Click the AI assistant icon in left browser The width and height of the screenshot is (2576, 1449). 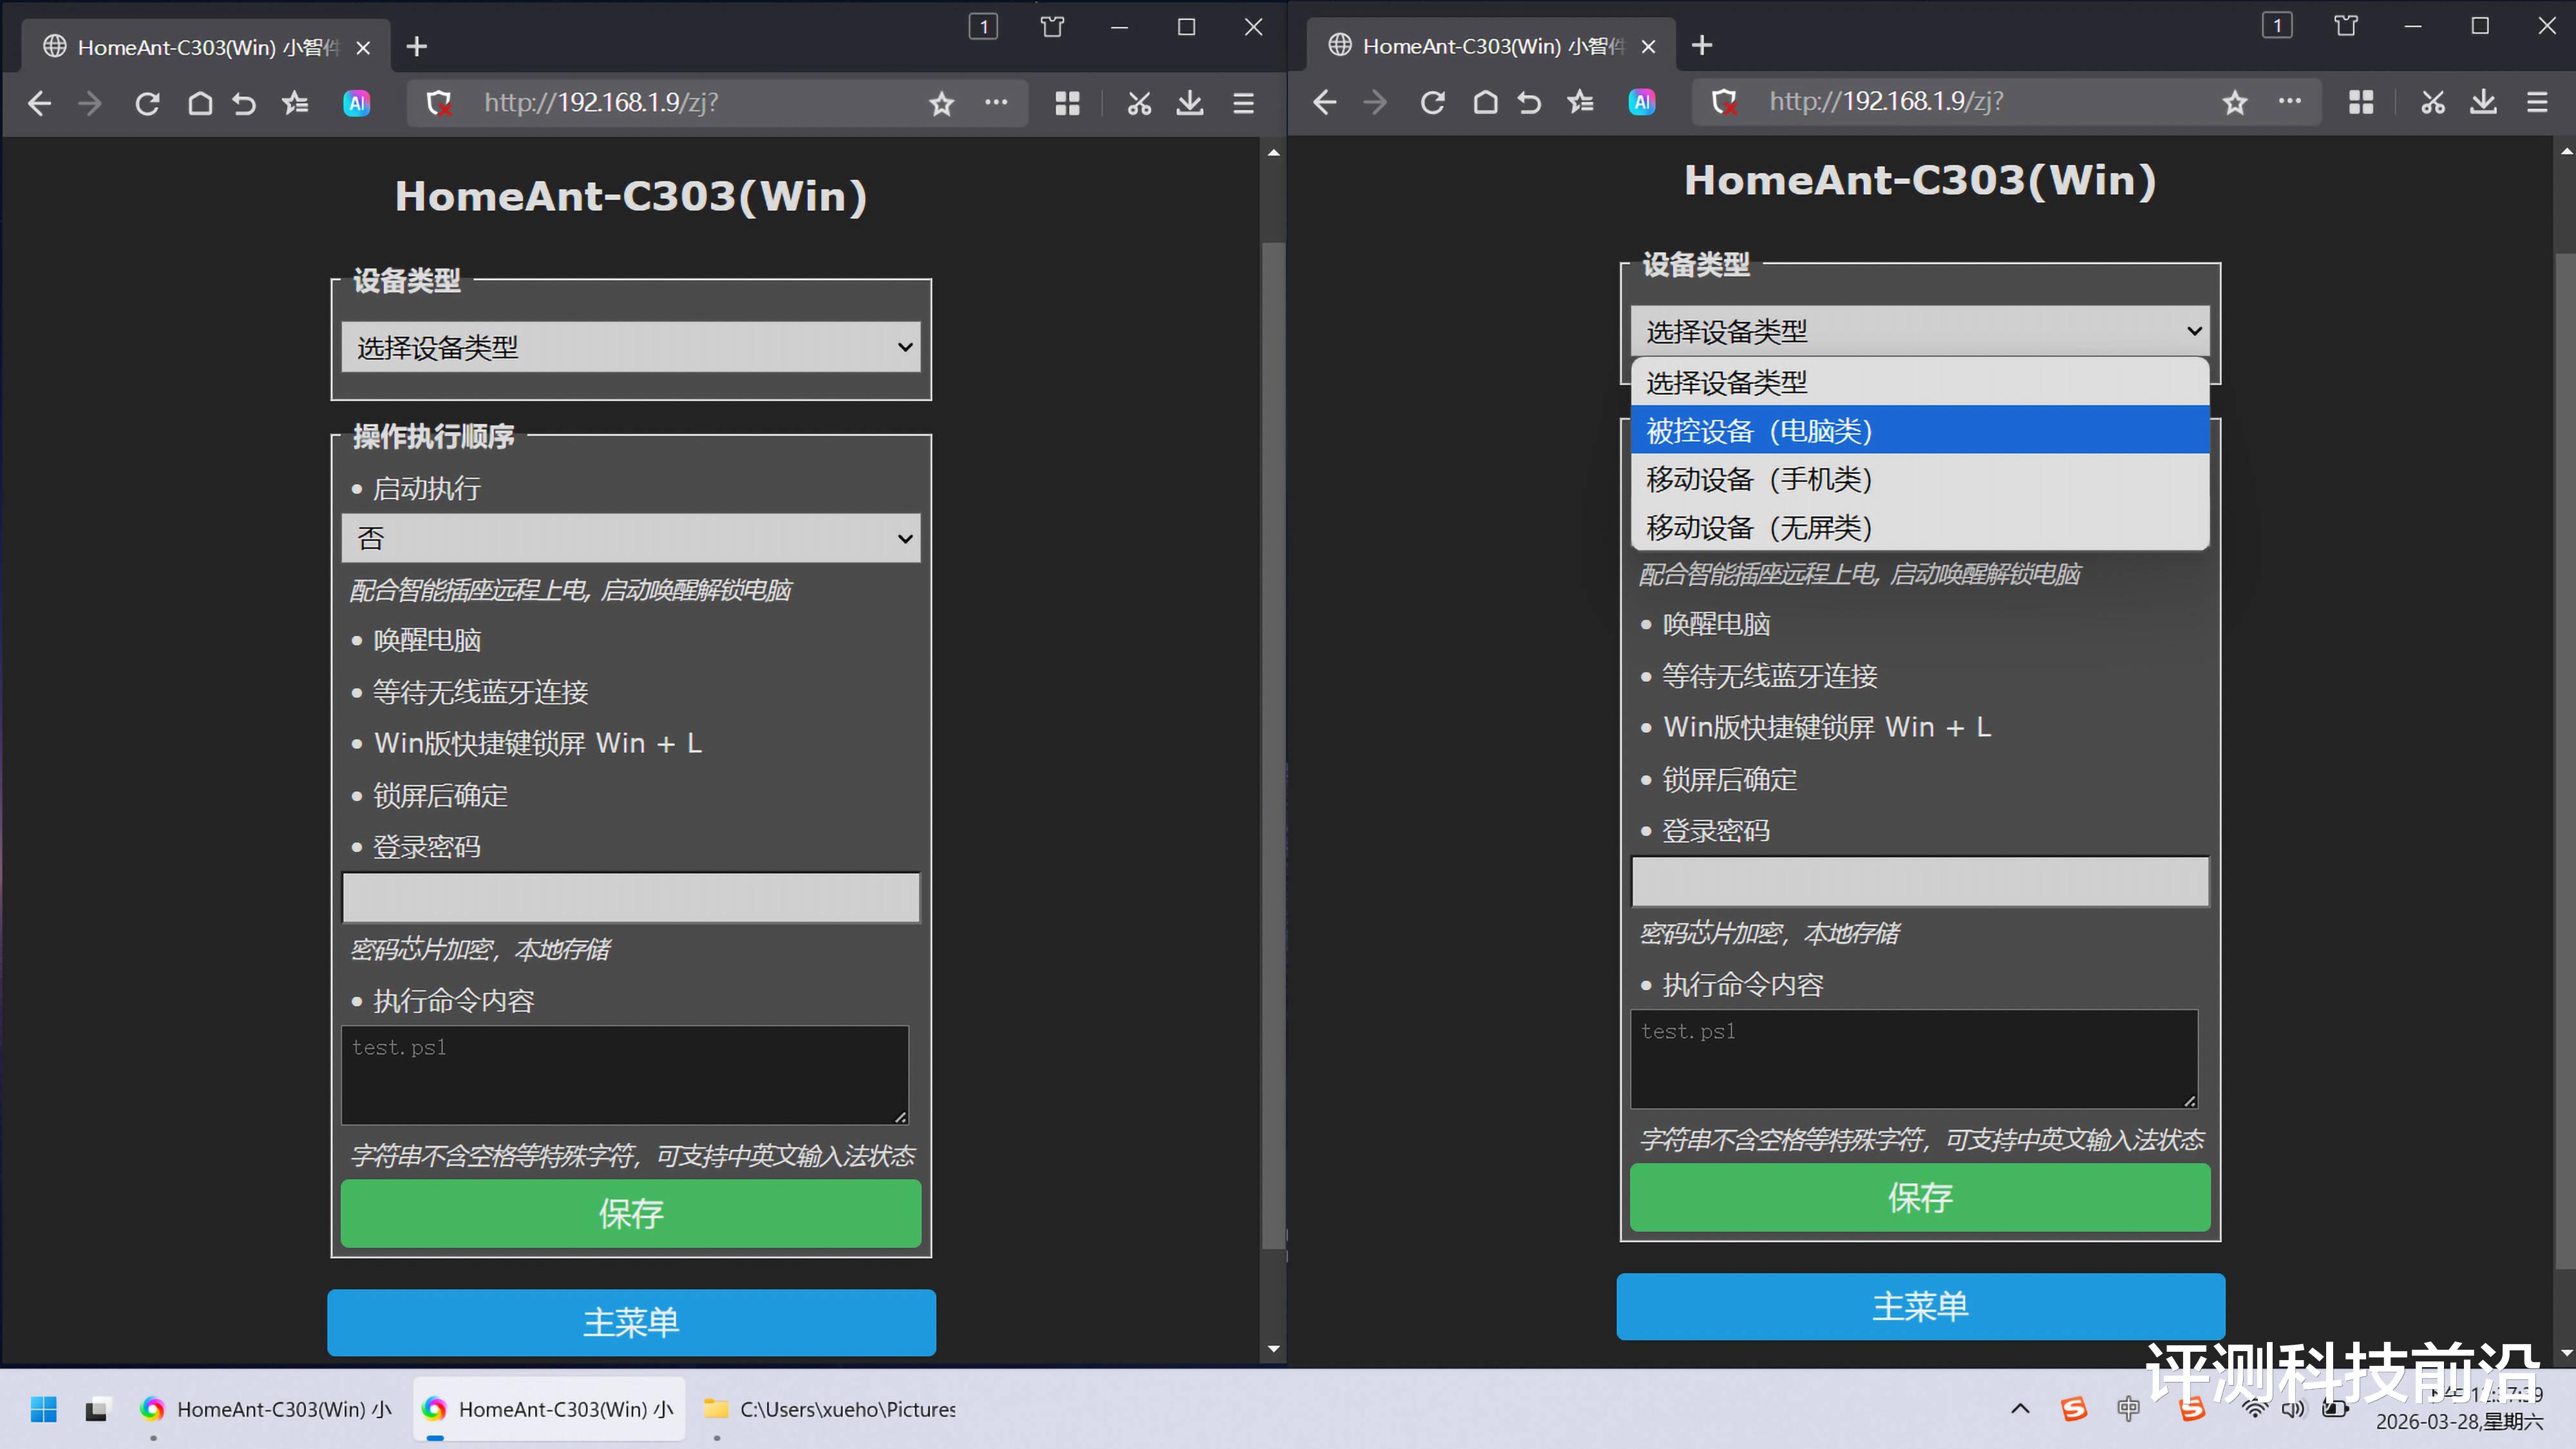(357, 103)
